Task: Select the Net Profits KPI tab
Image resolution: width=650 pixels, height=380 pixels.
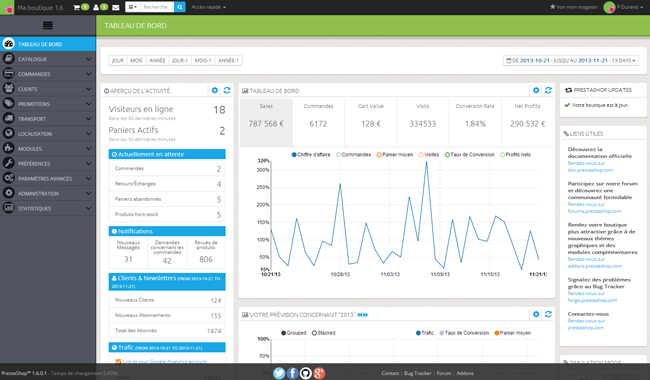Action: [527, 122]
